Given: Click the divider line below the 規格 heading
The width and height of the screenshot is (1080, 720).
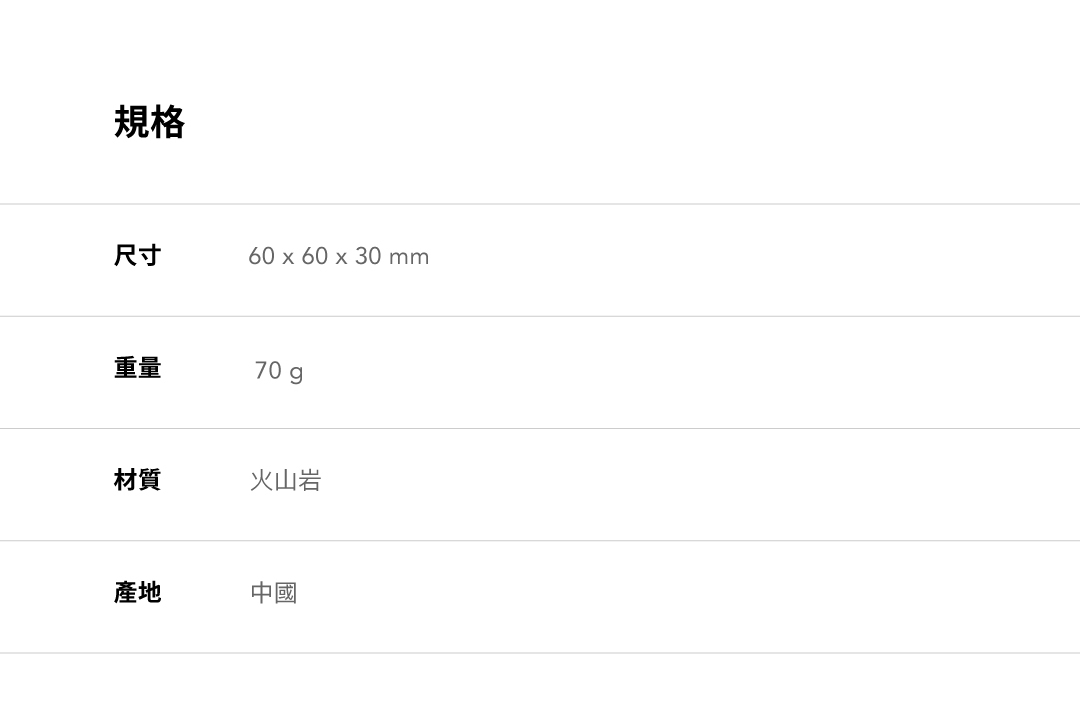Looking at the screenshot, I should tap(540, 204).
